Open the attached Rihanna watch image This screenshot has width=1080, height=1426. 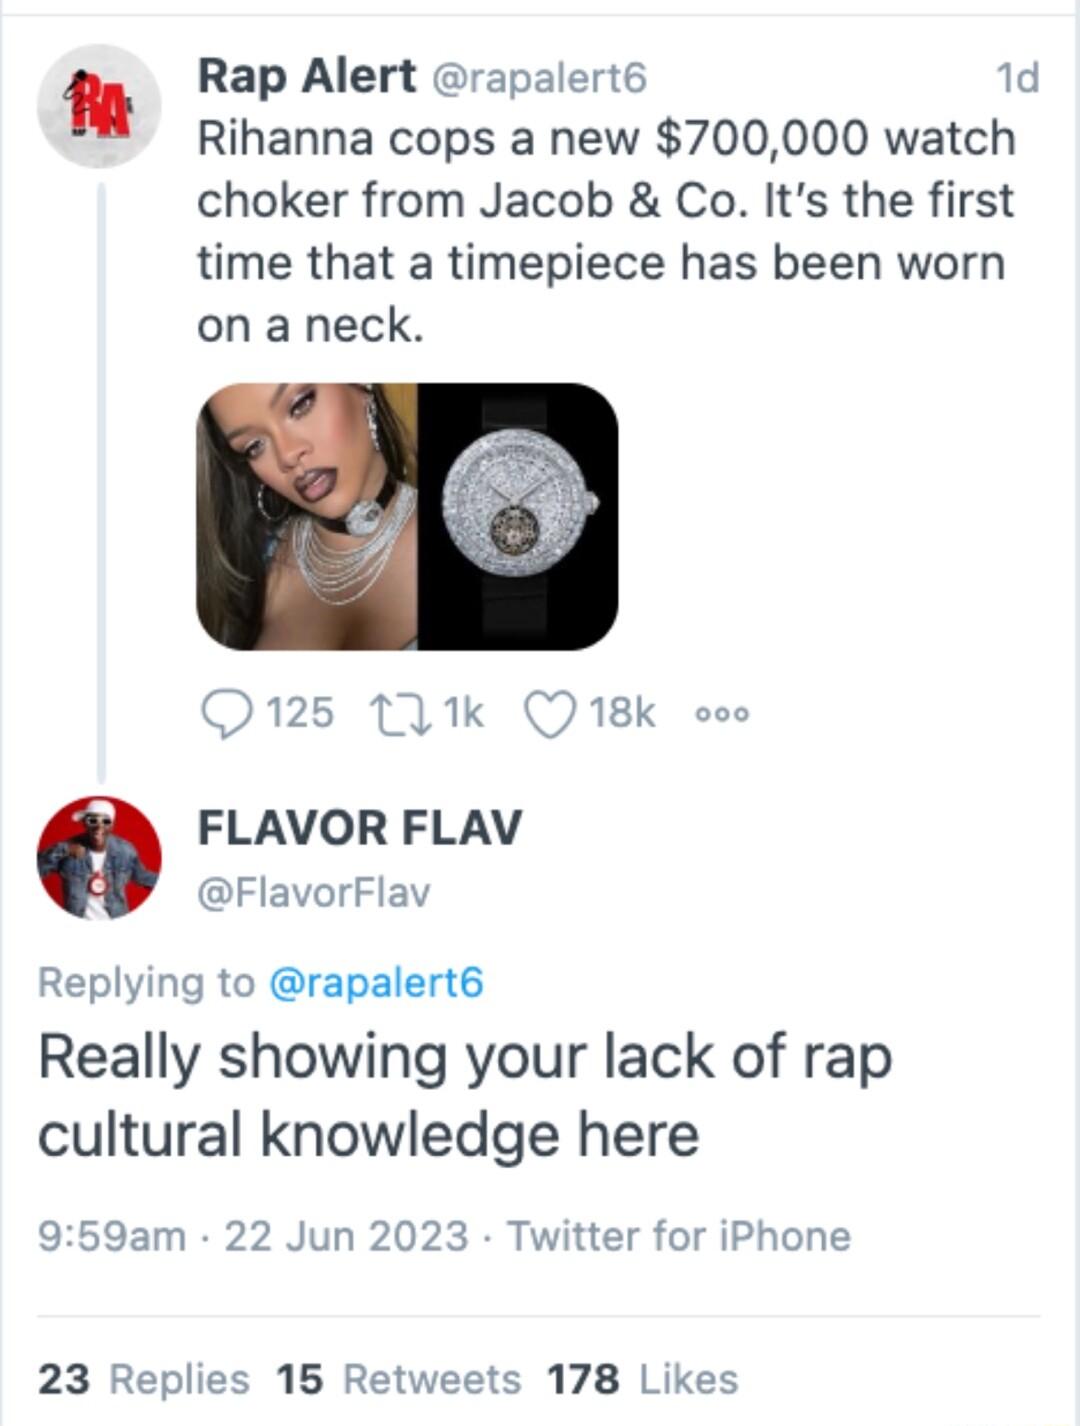click(305, 517)
